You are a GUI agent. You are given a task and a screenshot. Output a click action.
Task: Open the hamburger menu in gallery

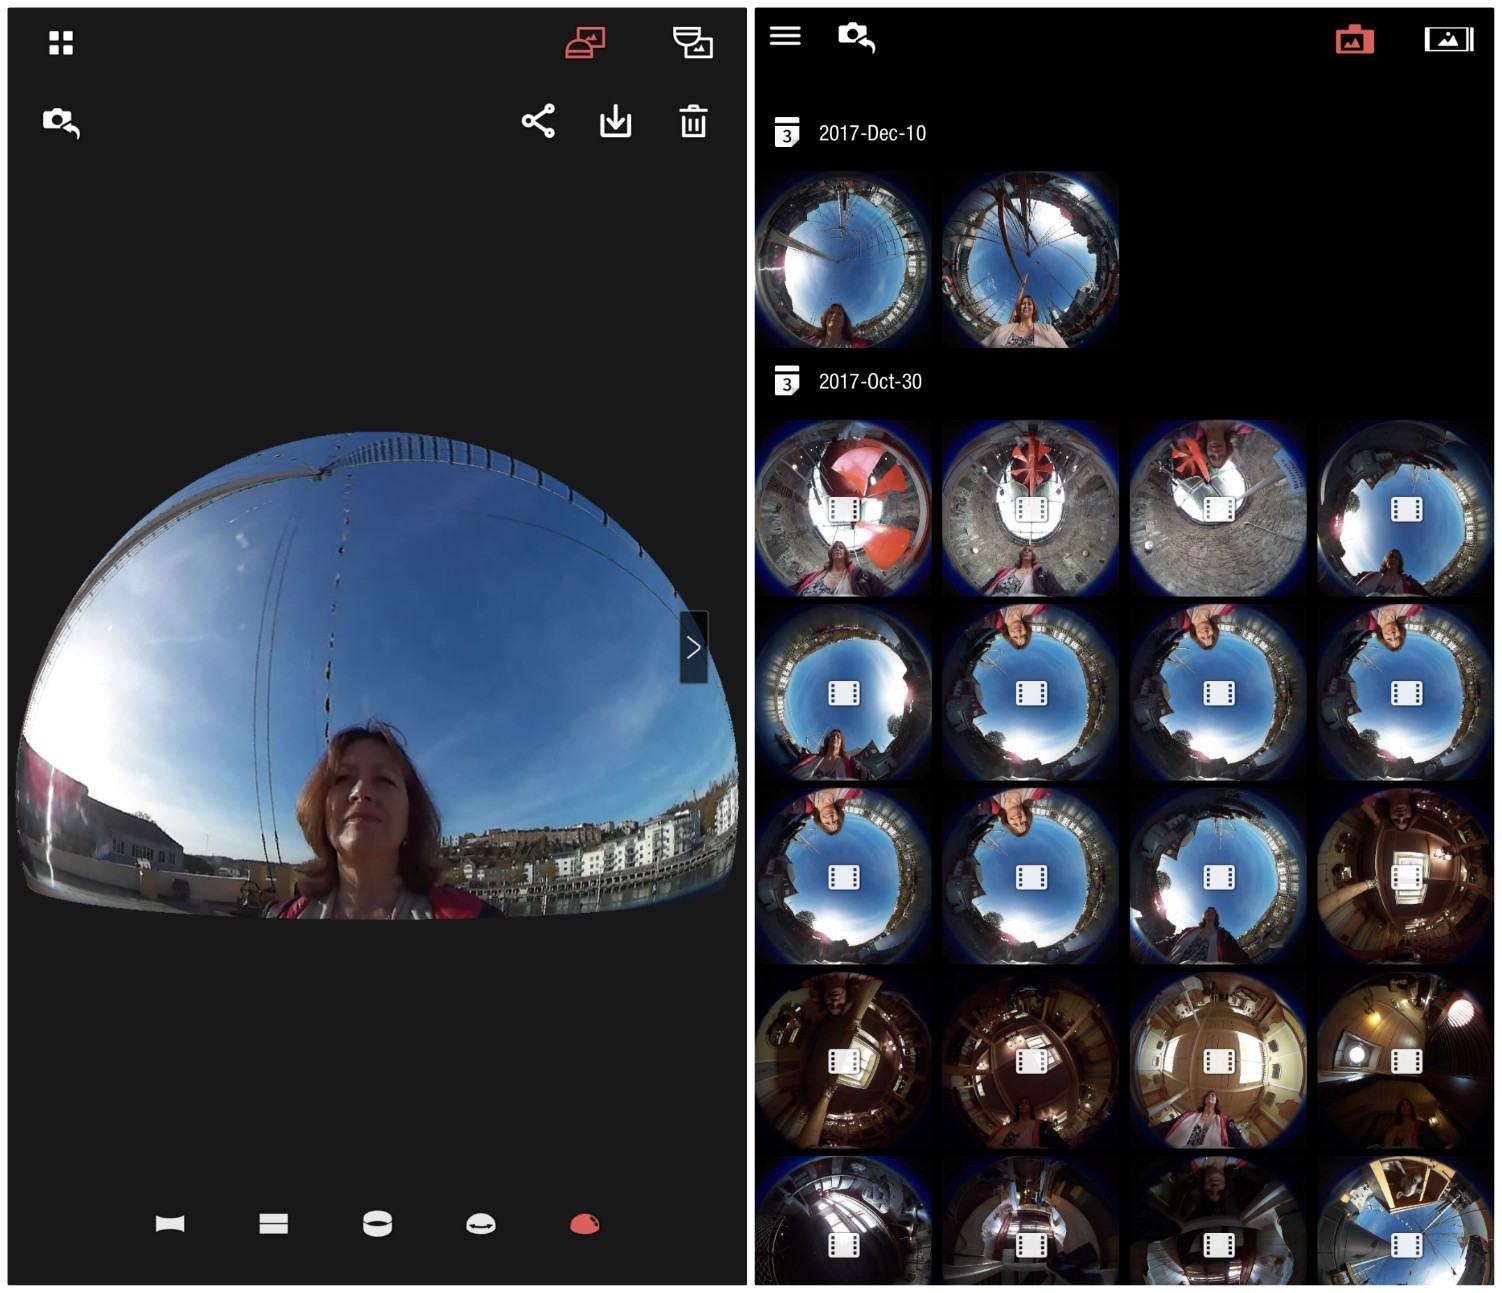pos(785,36)
